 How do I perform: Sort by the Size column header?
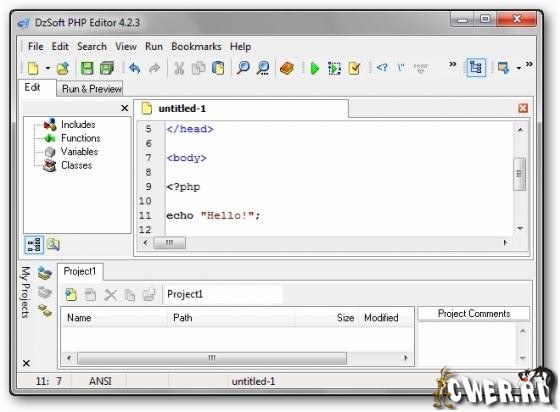click(327, 318)
